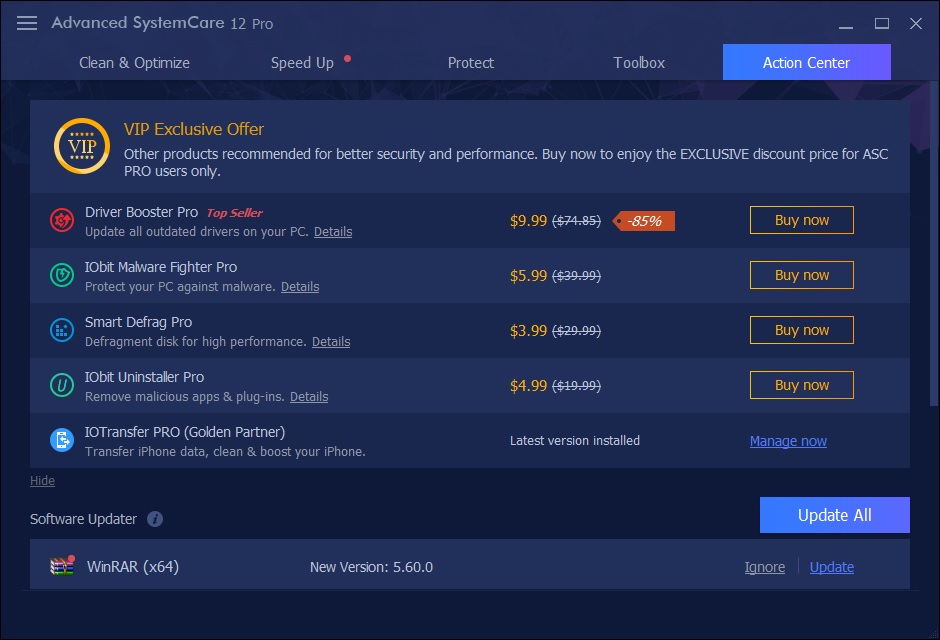This screenshot has height=640, width=940.
Task: Open the Speed Up tab
Action: [x=302, y=62]
